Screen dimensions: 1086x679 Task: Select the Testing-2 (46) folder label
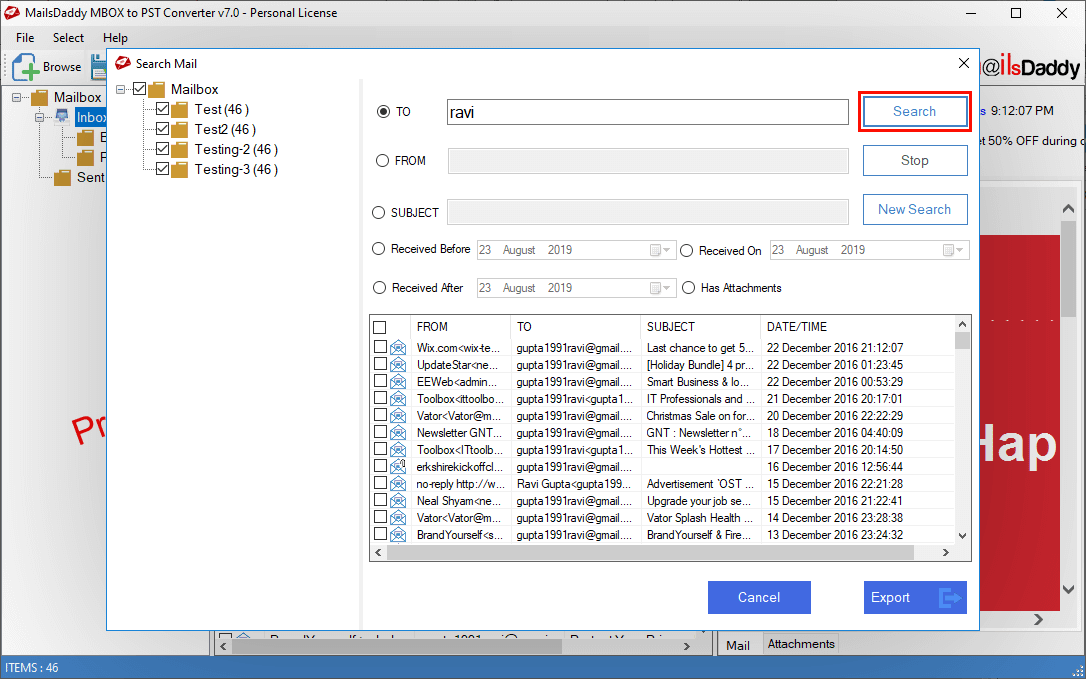click(236, 150)
